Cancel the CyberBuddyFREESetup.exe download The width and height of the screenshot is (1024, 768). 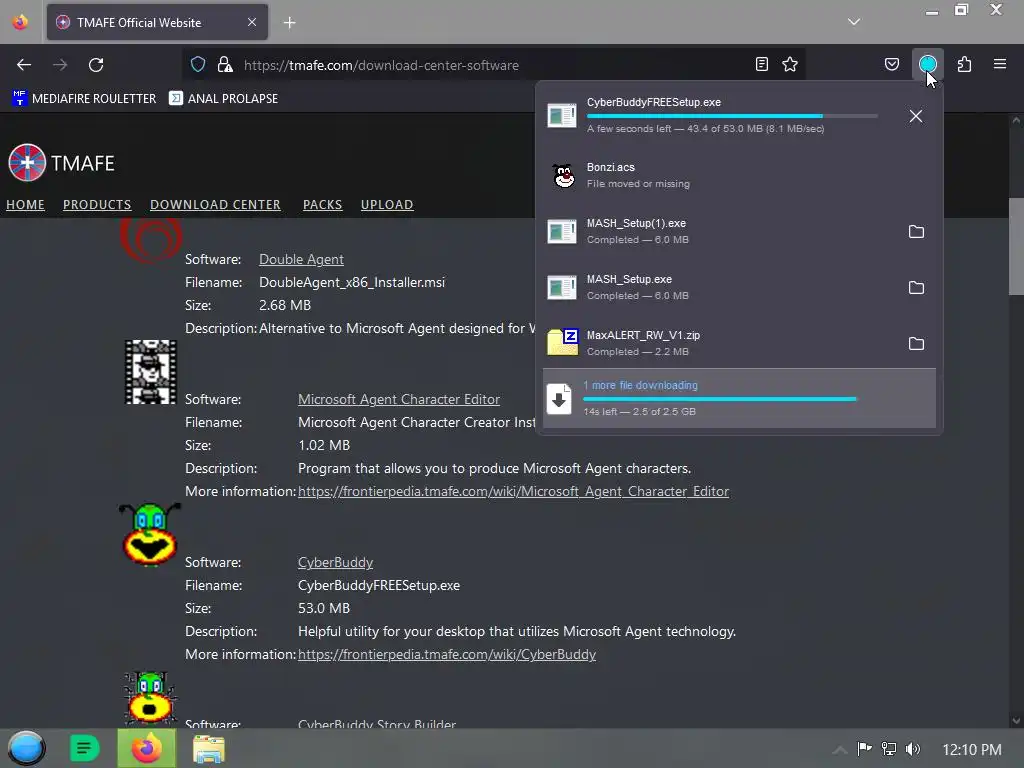coord(916,116)
